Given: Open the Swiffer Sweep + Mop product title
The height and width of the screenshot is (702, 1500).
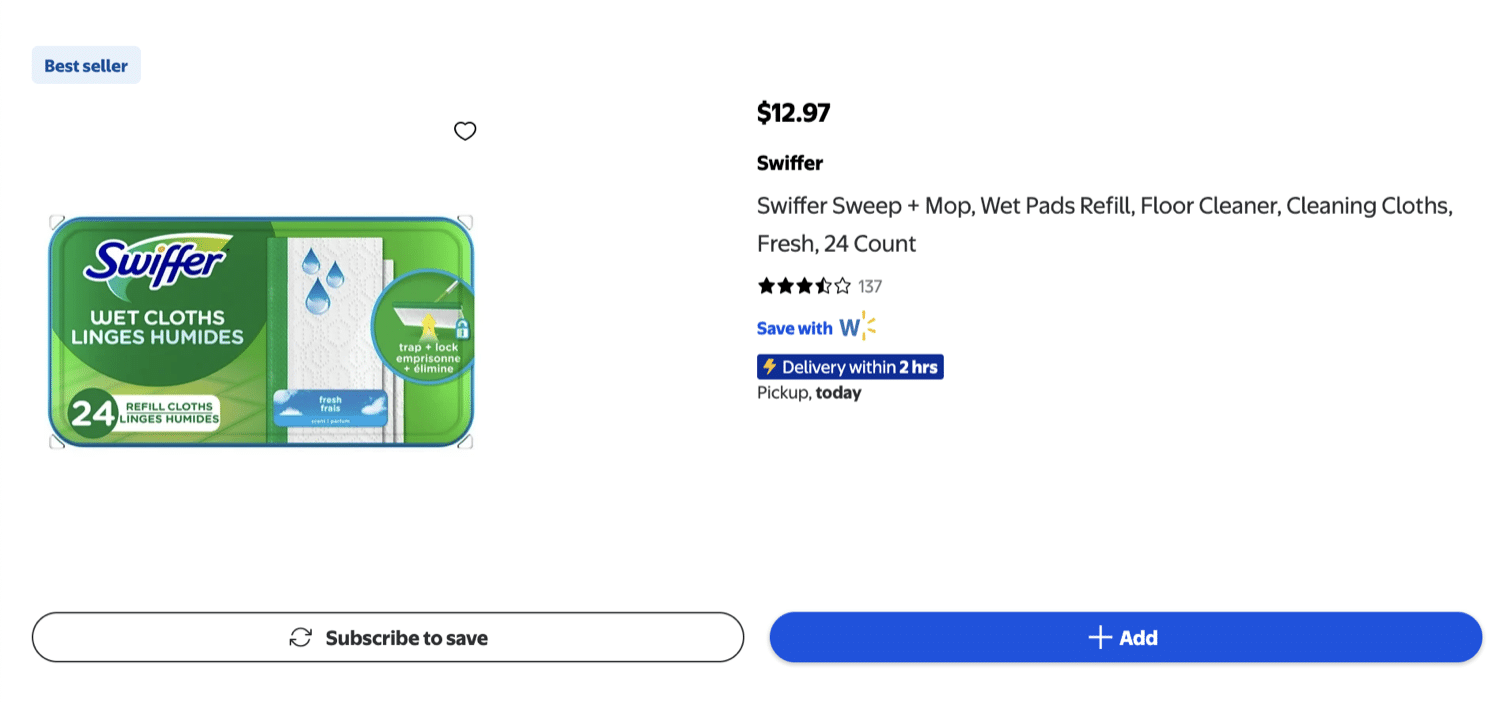Looking at the screenshot, I should [1104, 224].
